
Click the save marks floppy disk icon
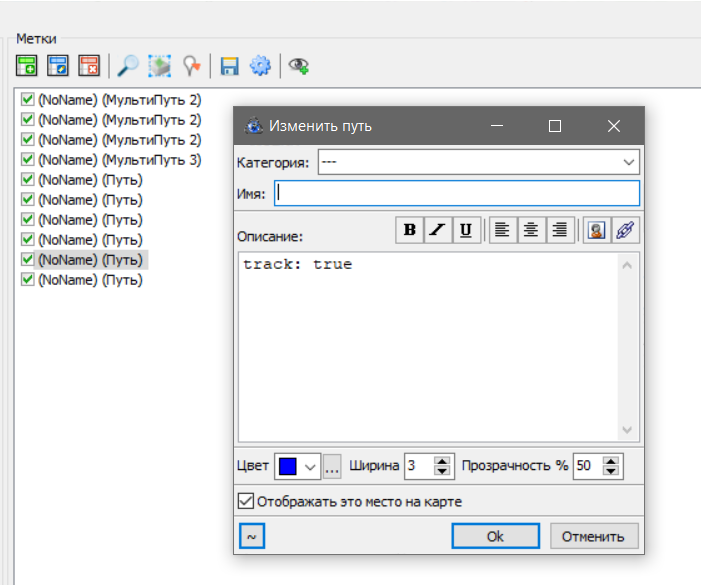[229, 66]
